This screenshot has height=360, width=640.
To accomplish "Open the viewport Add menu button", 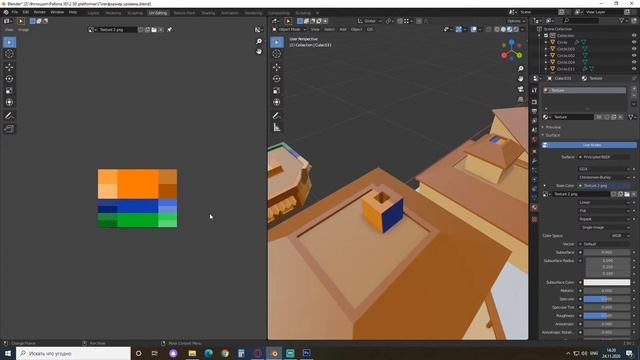I will click(x=343, y=29).
